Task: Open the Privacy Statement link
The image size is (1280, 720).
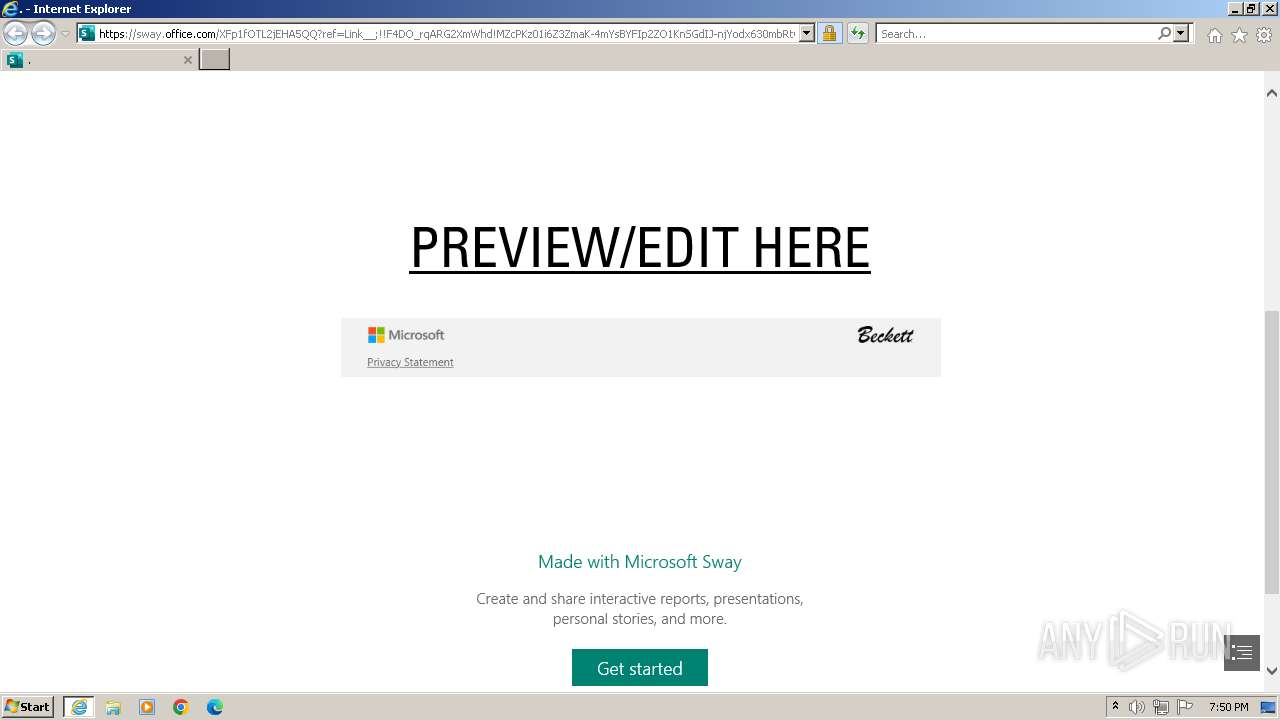Action: click(x=410, y=362)
